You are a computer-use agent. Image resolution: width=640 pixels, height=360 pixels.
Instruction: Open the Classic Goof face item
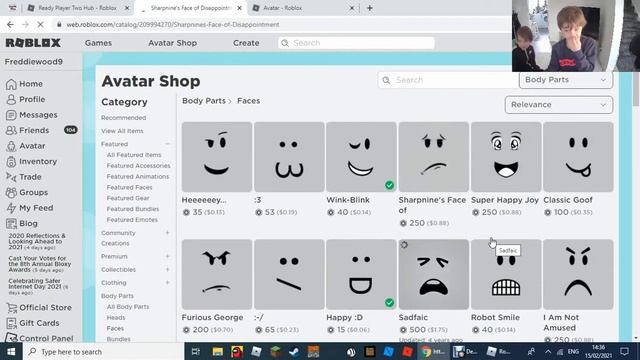pyautogui.click(x=578, y=157)
